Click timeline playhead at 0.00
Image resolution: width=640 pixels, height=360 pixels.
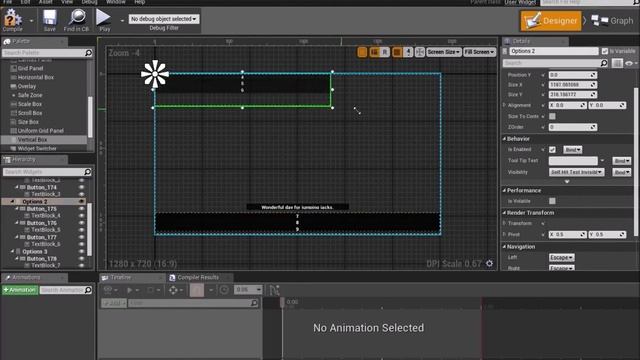click(x=282, y=302)
